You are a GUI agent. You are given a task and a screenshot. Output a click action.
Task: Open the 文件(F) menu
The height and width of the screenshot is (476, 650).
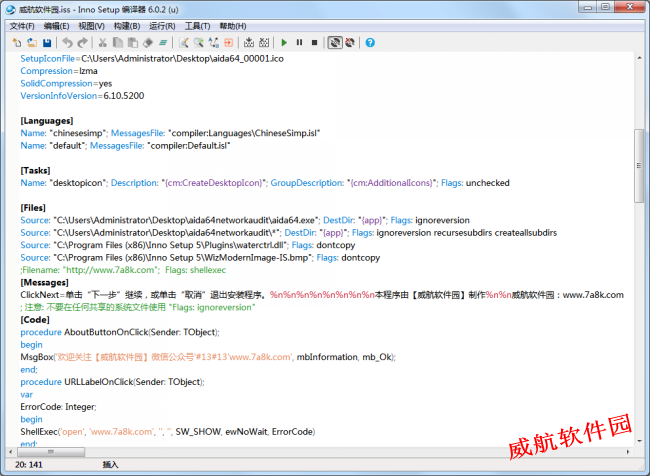click(22, 26)
